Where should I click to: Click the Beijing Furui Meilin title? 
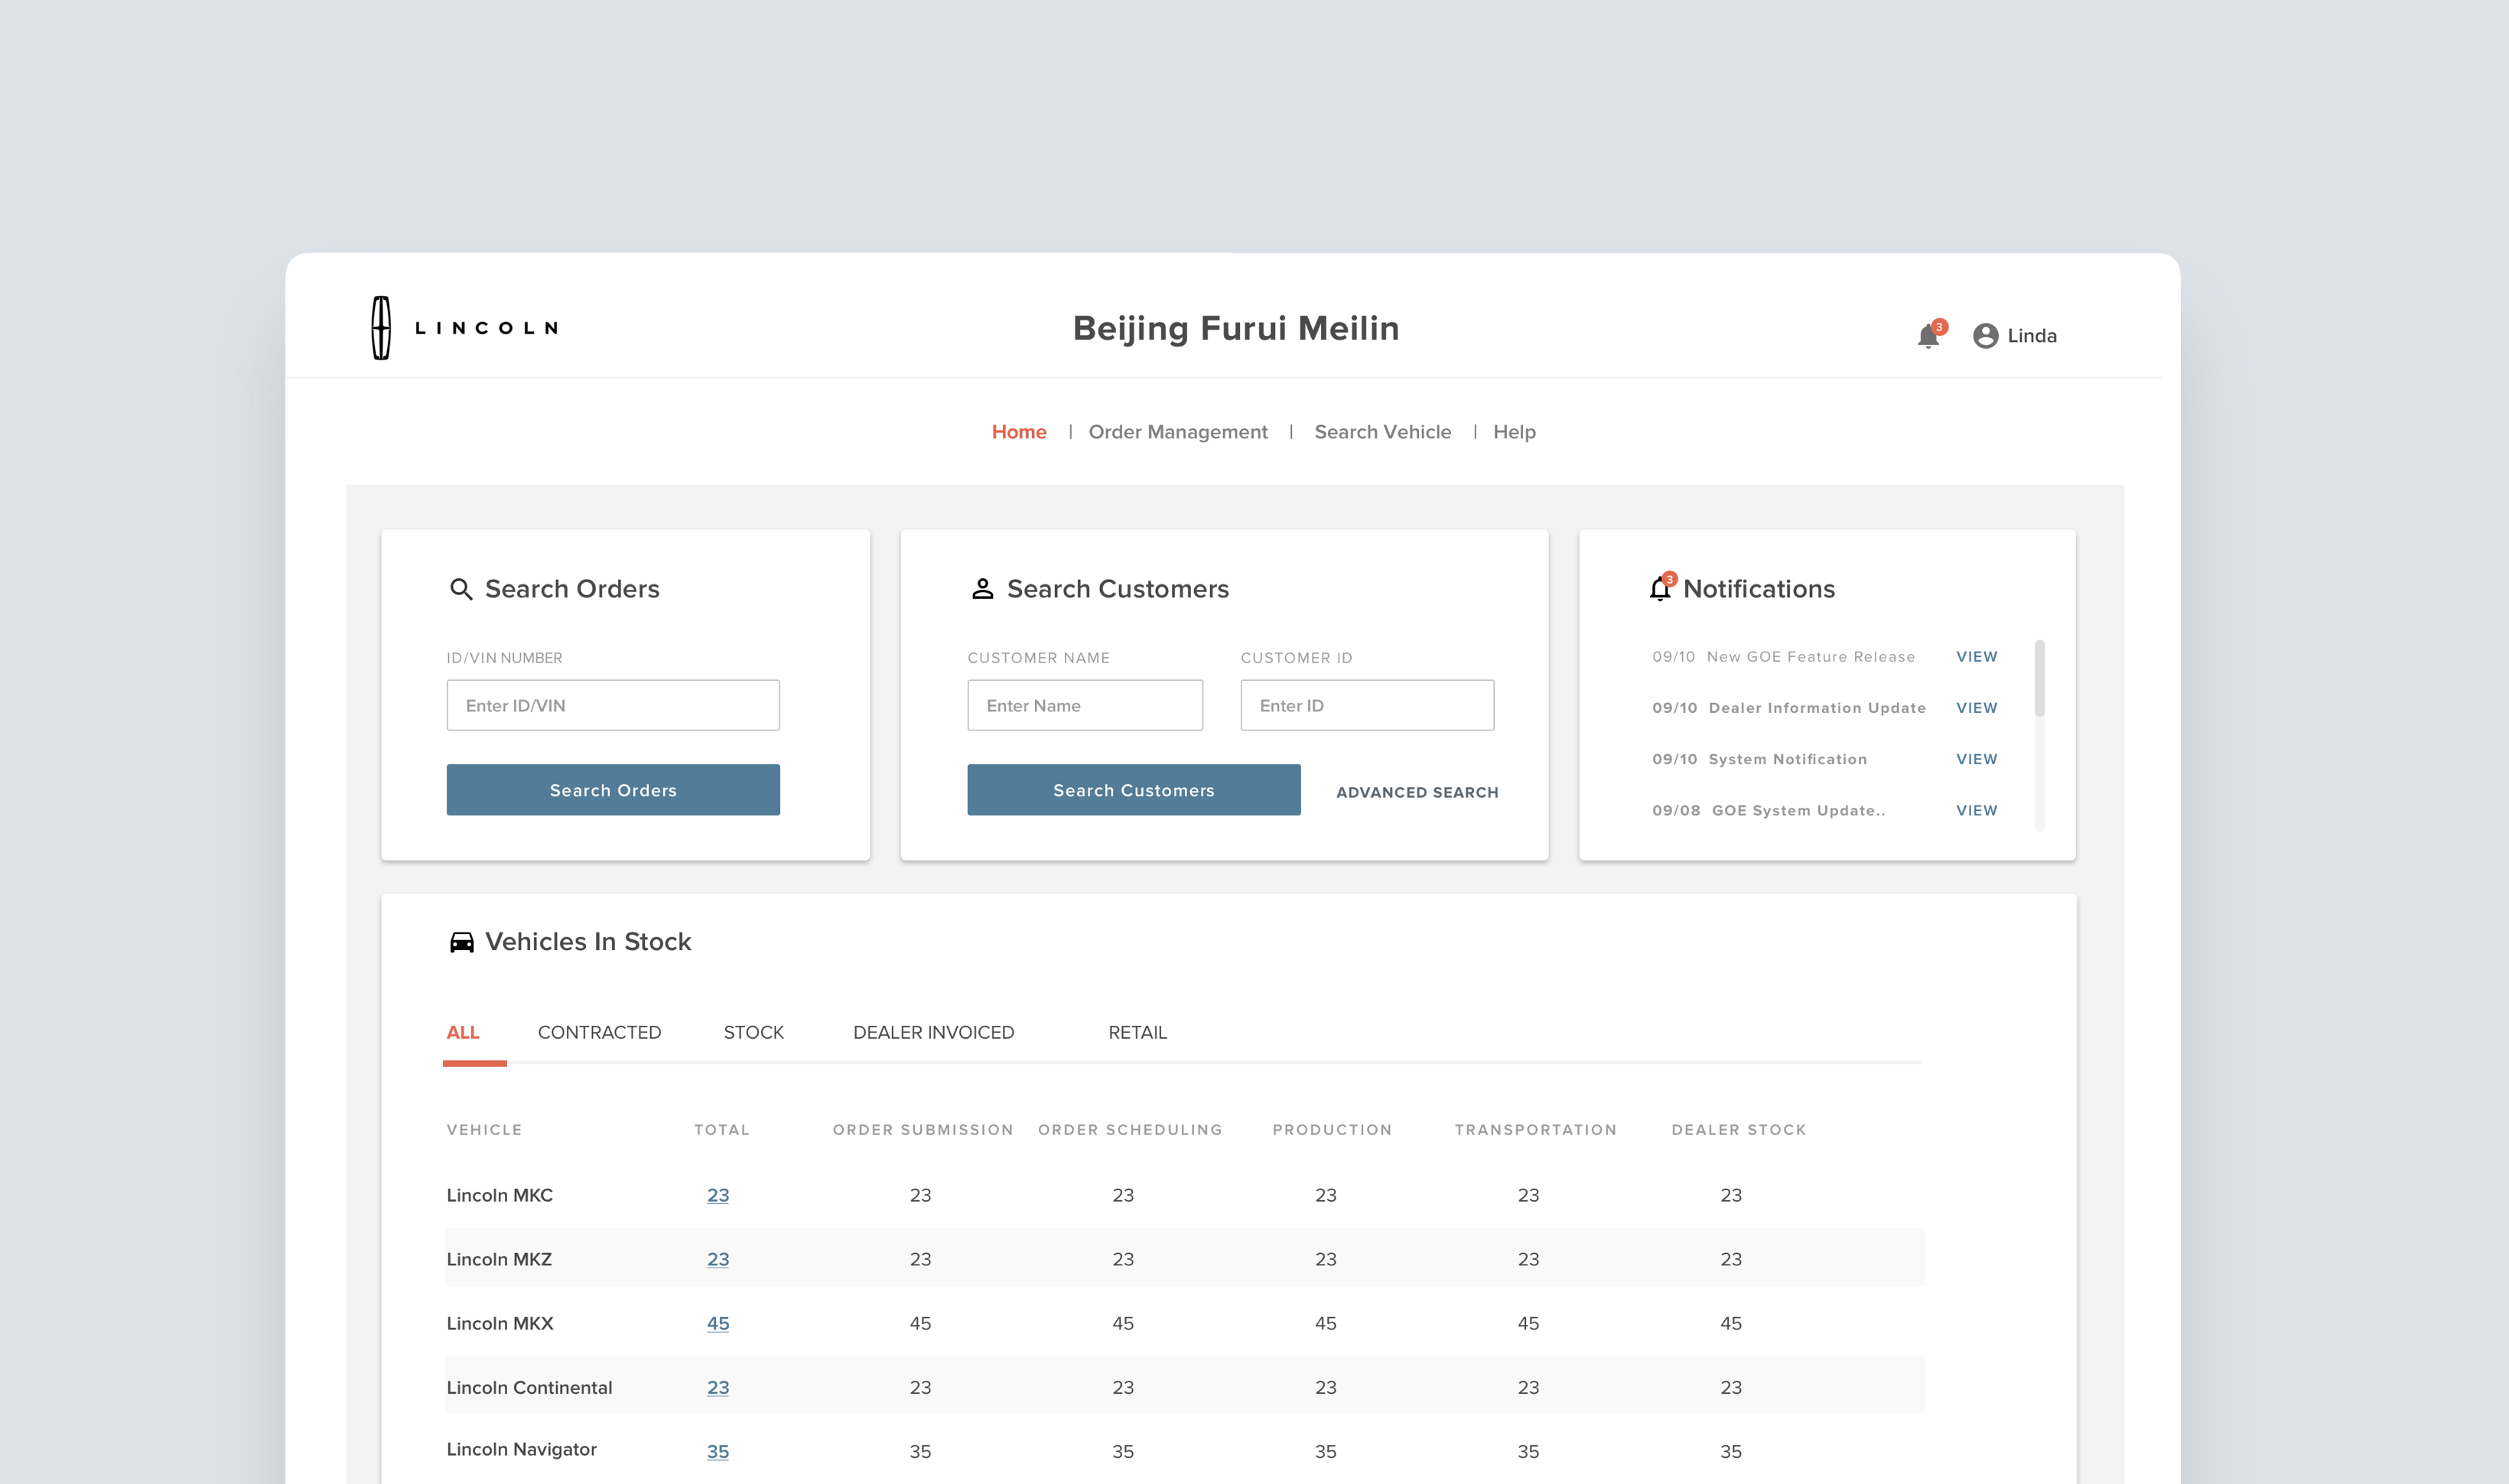[x=1236, y=328]
